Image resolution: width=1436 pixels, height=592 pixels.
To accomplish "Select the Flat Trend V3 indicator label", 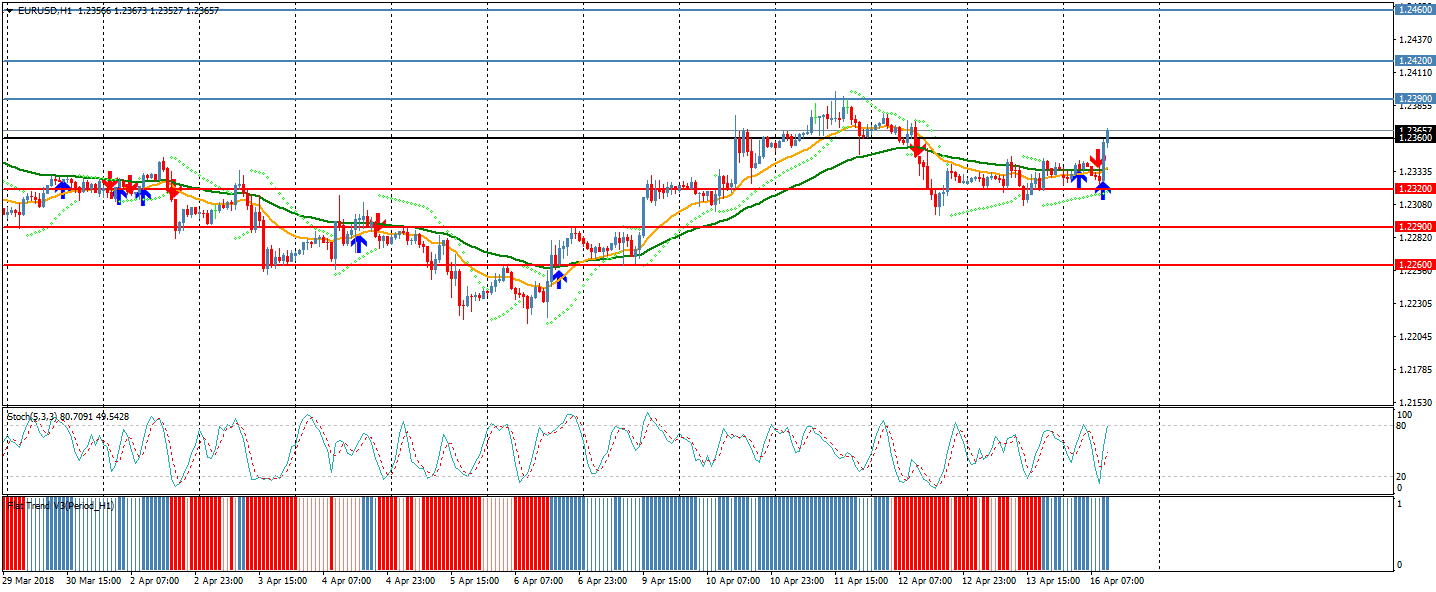I will (60, 506).
